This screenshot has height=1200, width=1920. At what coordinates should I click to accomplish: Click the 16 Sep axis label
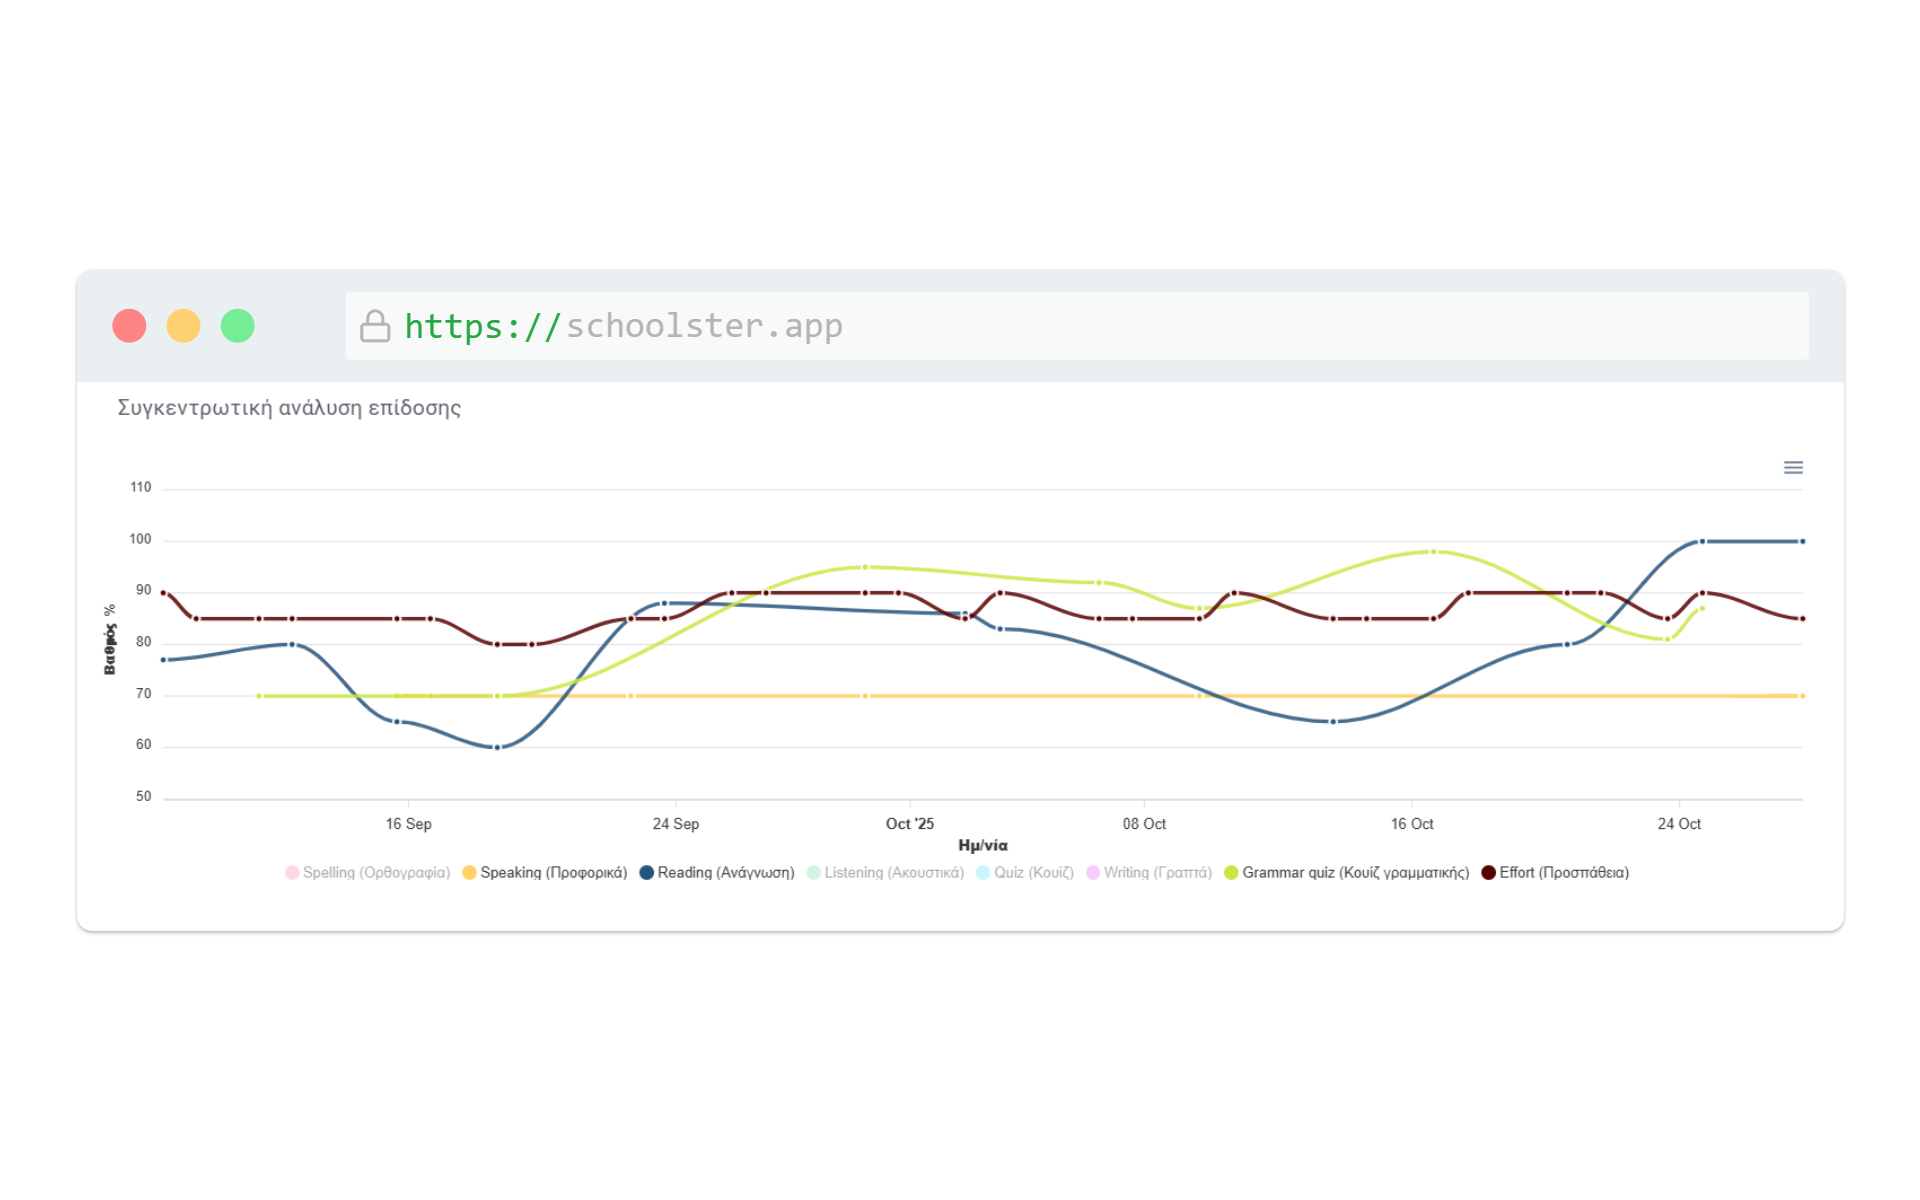[409, 824]
